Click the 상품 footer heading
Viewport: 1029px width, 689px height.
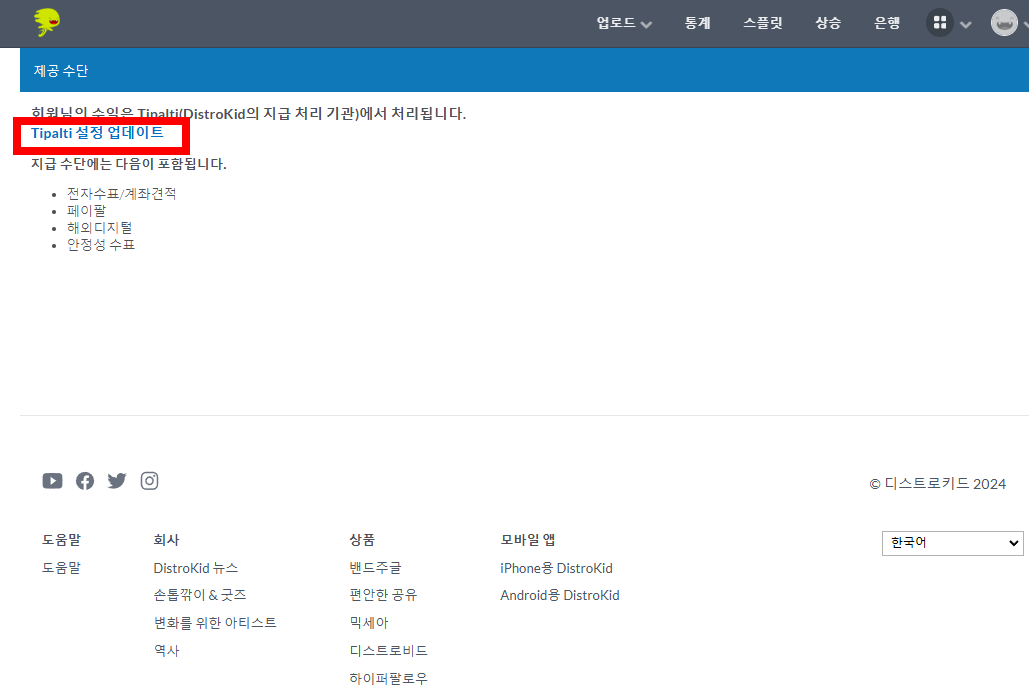(x=362, y=540)
